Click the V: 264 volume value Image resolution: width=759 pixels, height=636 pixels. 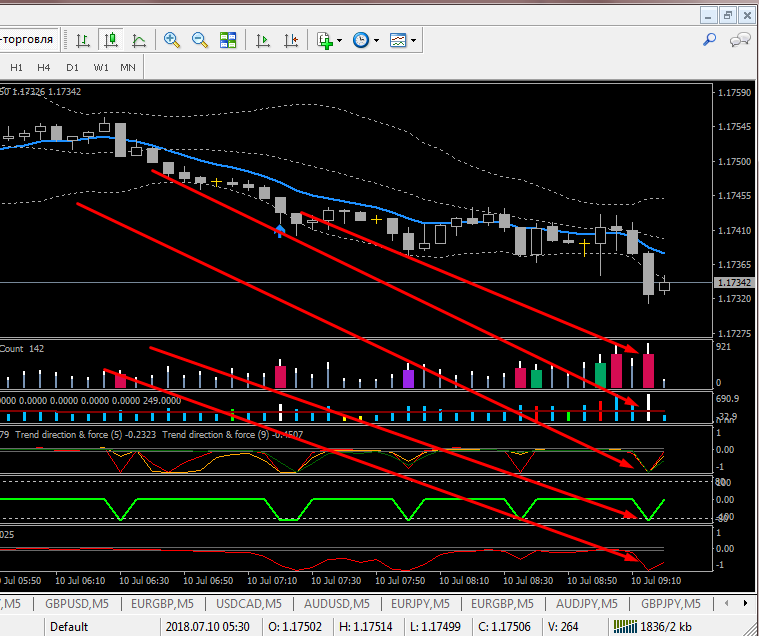pyautogui.click(x=563, y=627)
